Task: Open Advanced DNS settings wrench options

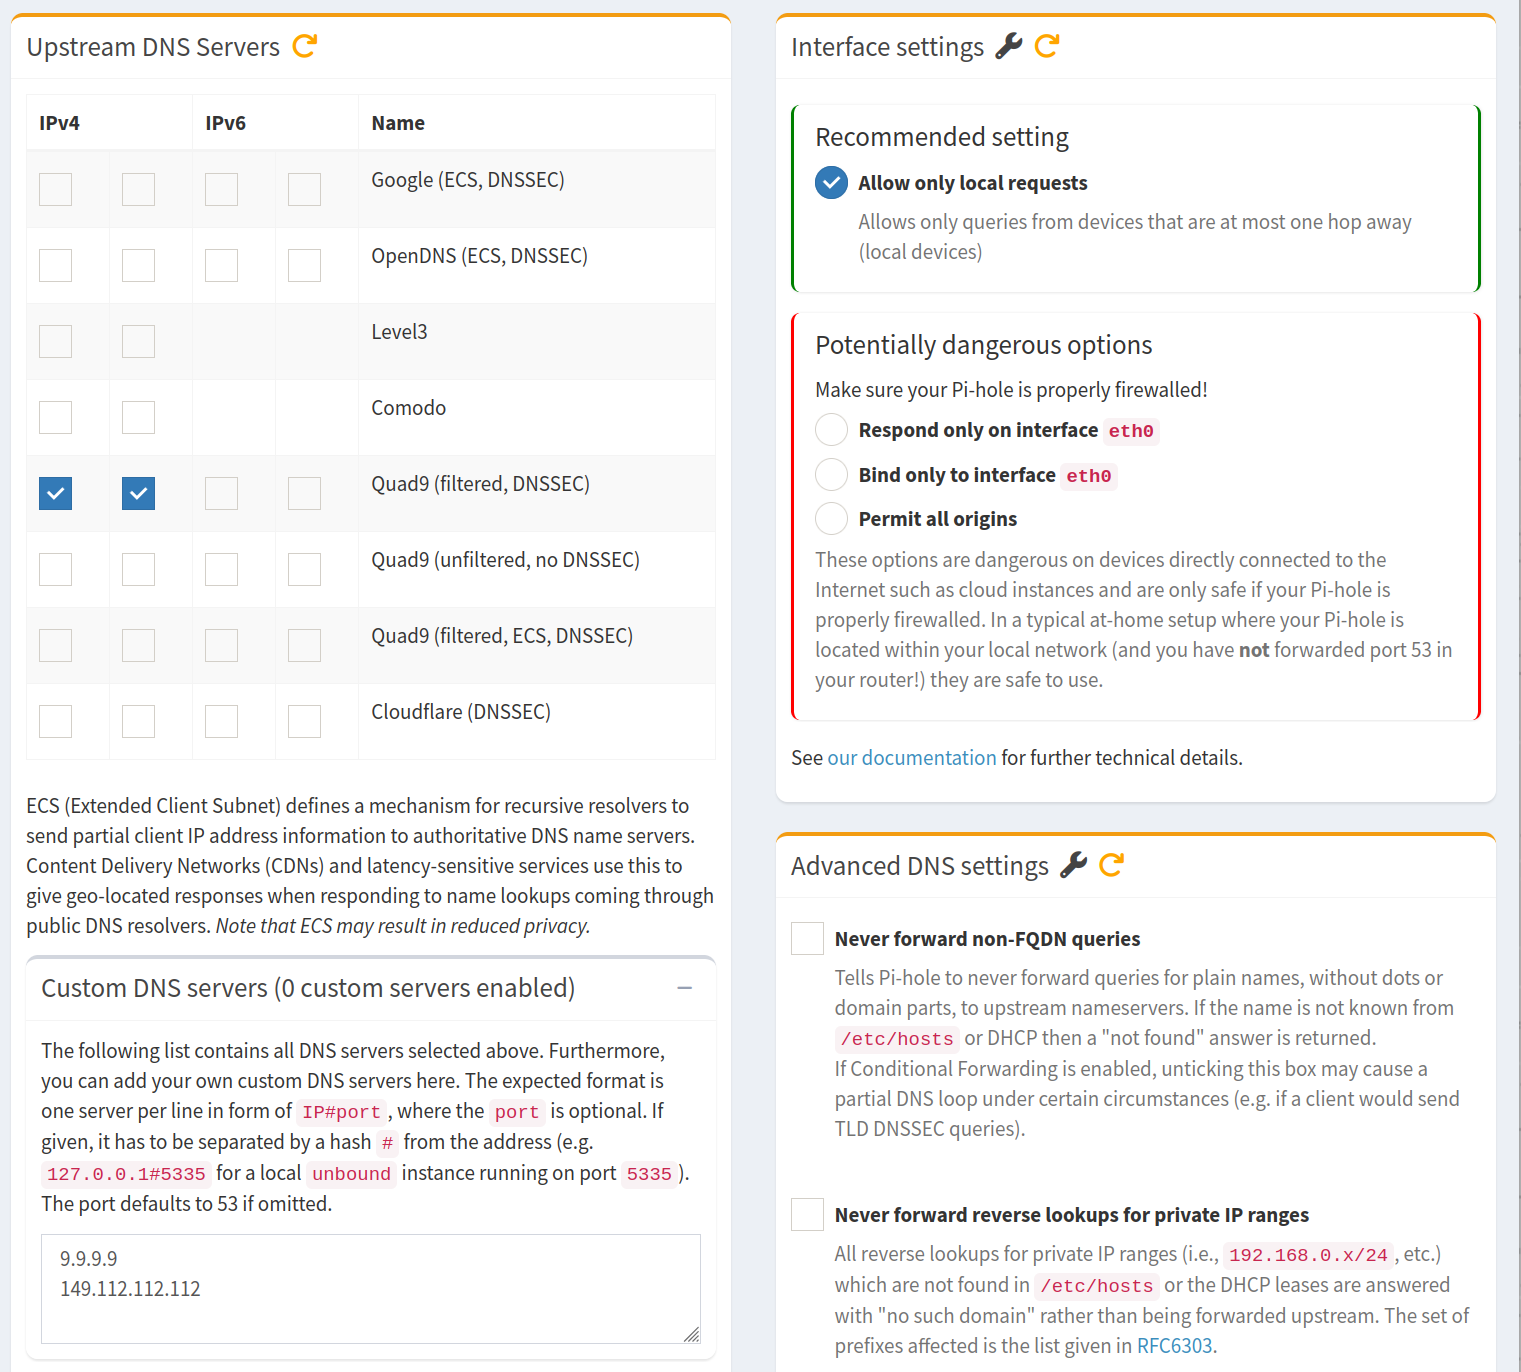Action: coord(1073,863)
